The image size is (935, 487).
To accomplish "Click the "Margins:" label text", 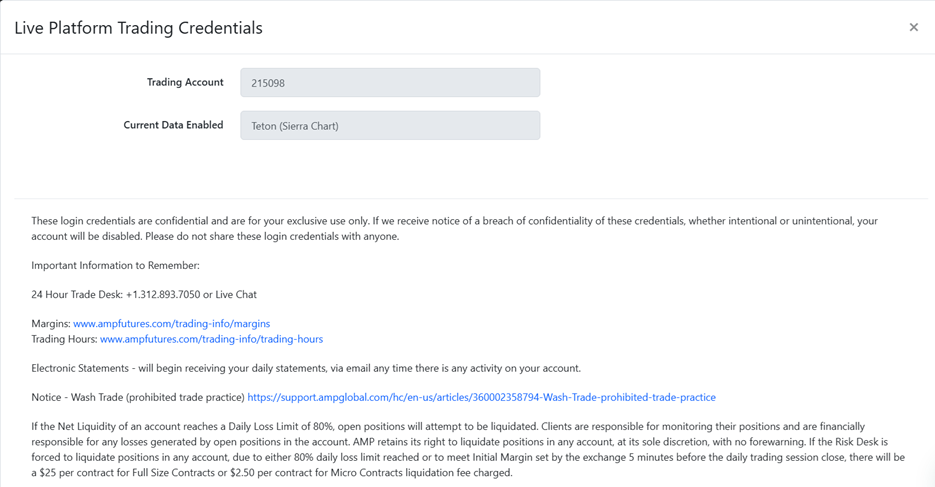I will point(51,324).
